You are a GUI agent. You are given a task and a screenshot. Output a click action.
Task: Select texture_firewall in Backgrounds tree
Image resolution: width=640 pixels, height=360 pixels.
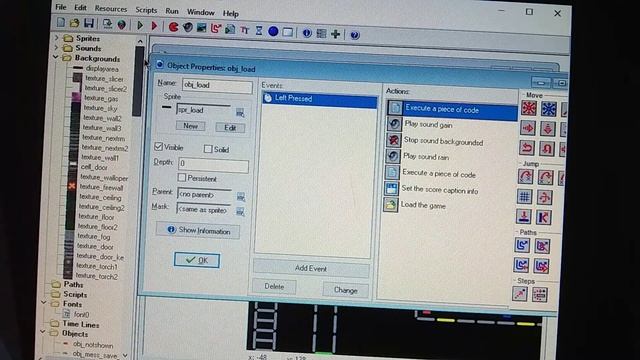tap(102, 187)
